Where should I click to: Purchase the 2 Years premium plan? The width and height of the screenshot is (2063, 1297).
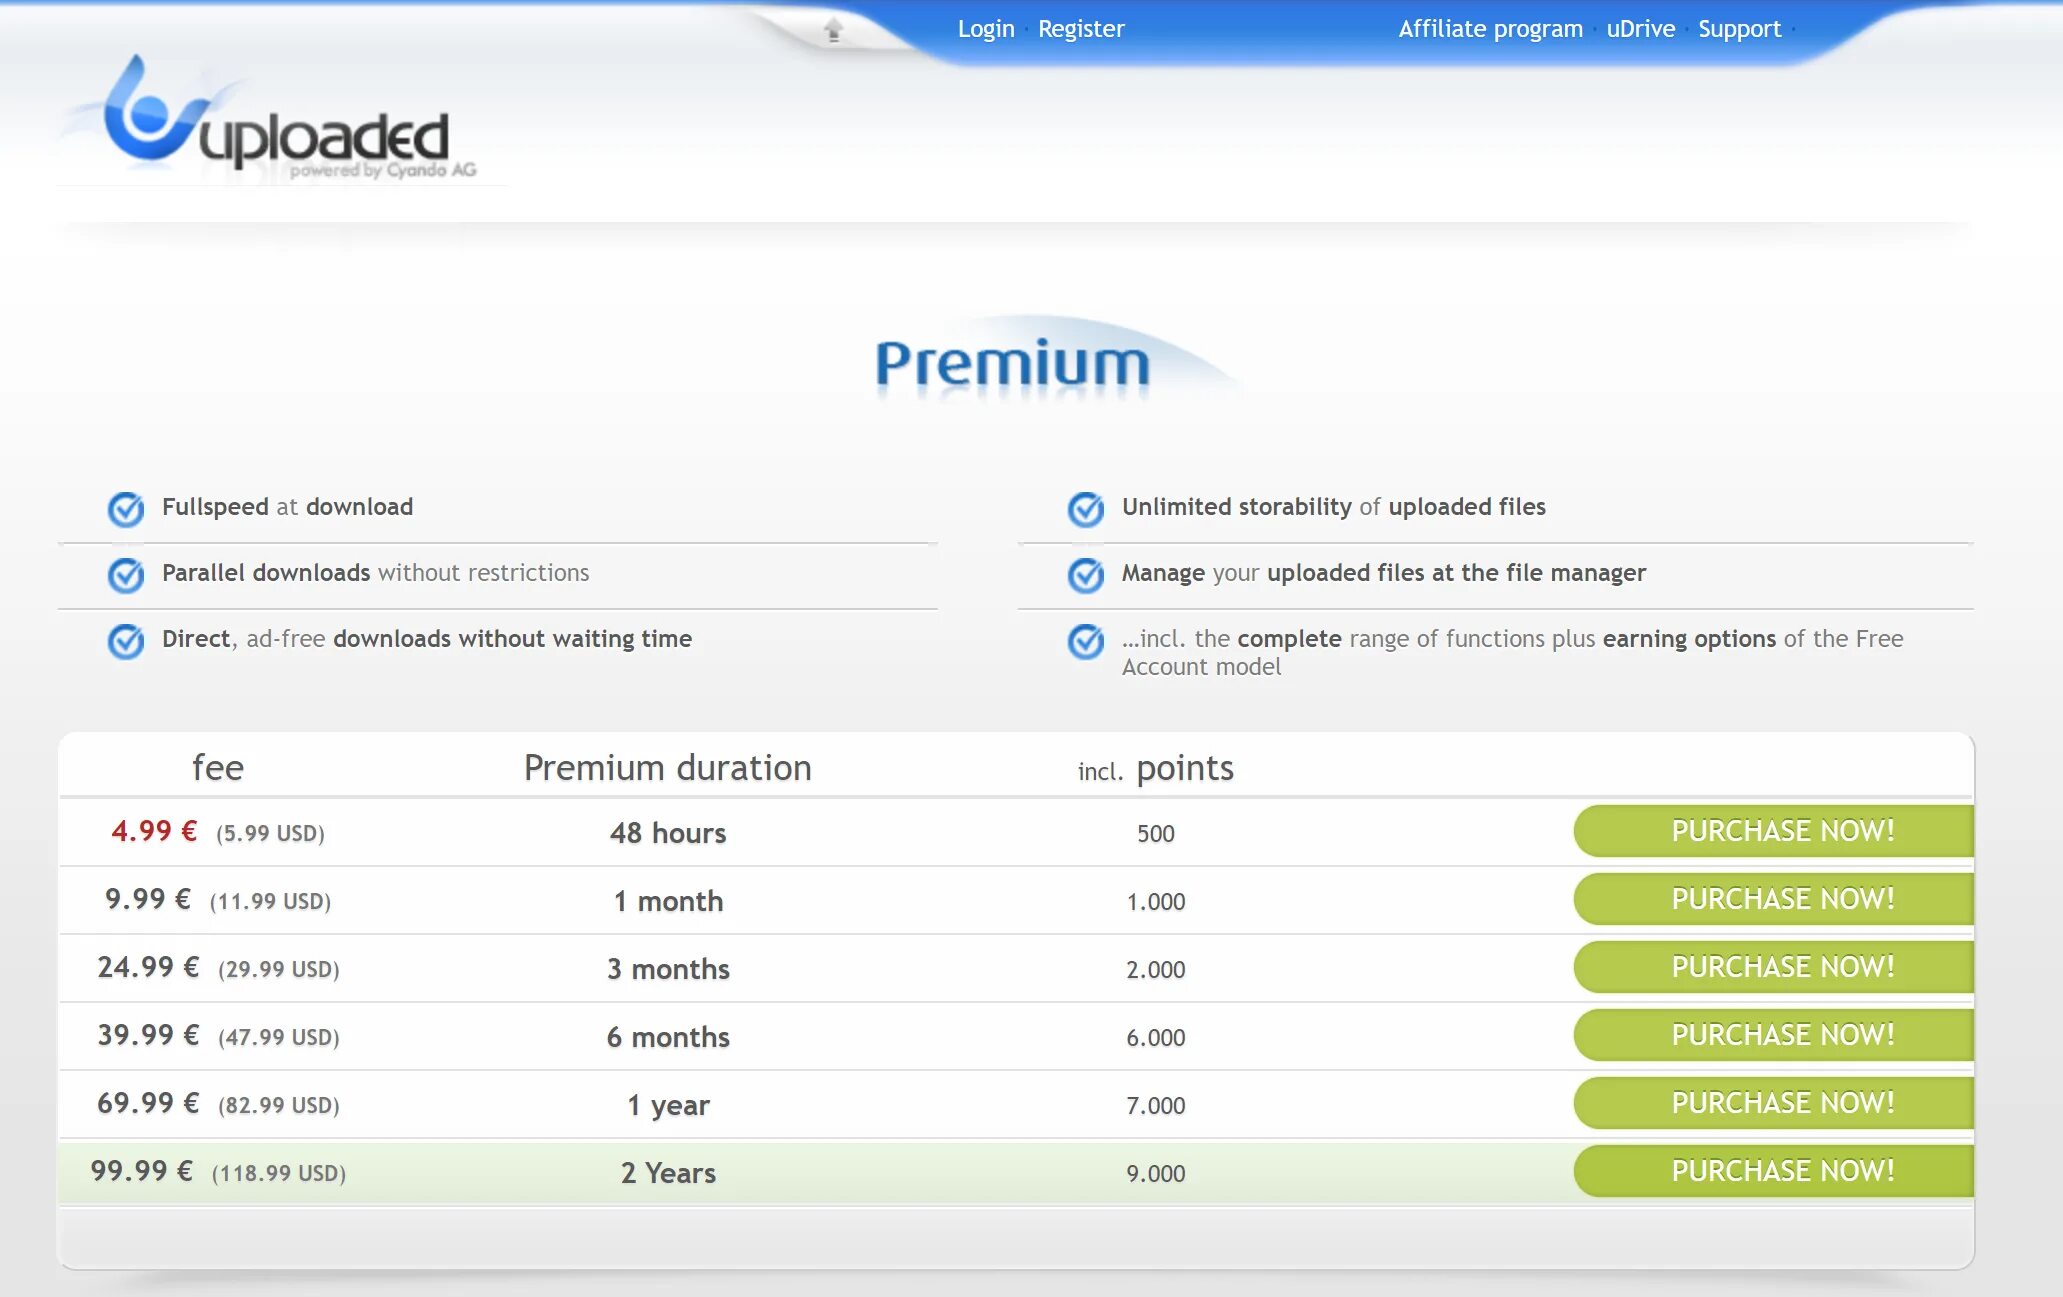point(1781,1171)
